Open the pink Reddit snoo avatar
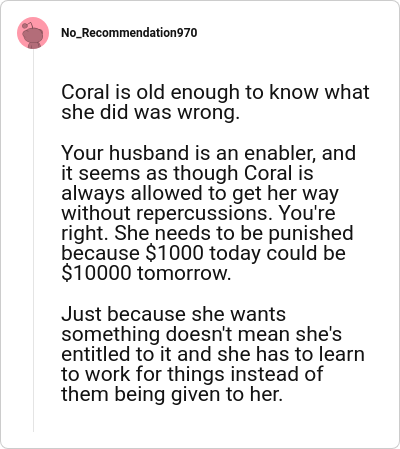The width and height of the screenshot is (400, 449). click(33, 33)
